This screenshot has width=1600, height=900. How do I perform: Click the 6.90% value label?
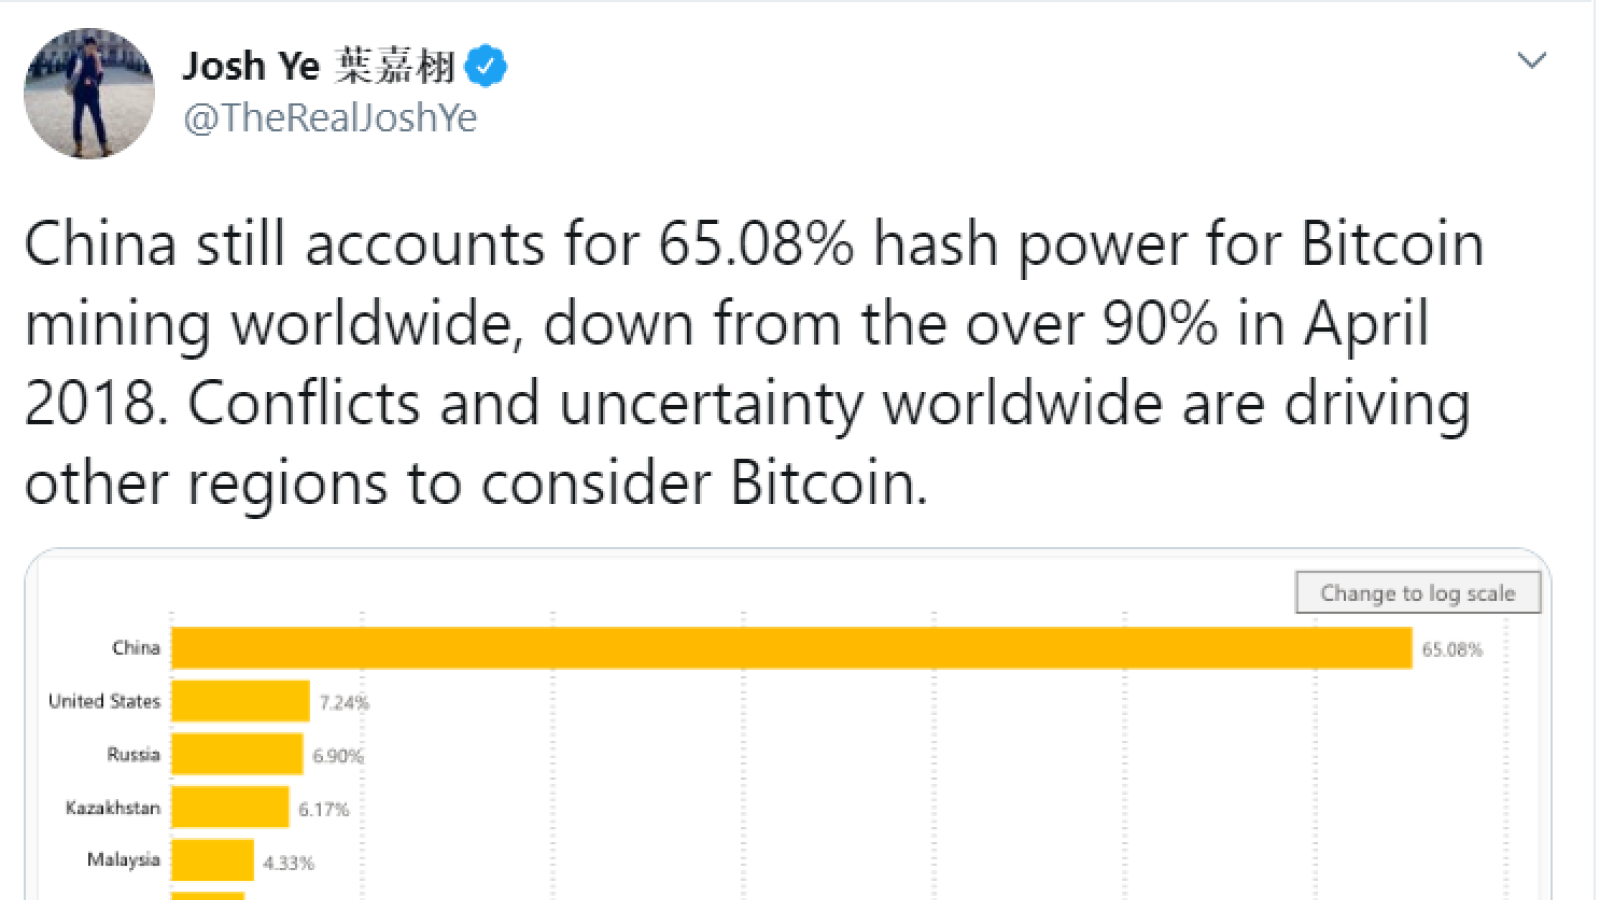pos(338,756)
